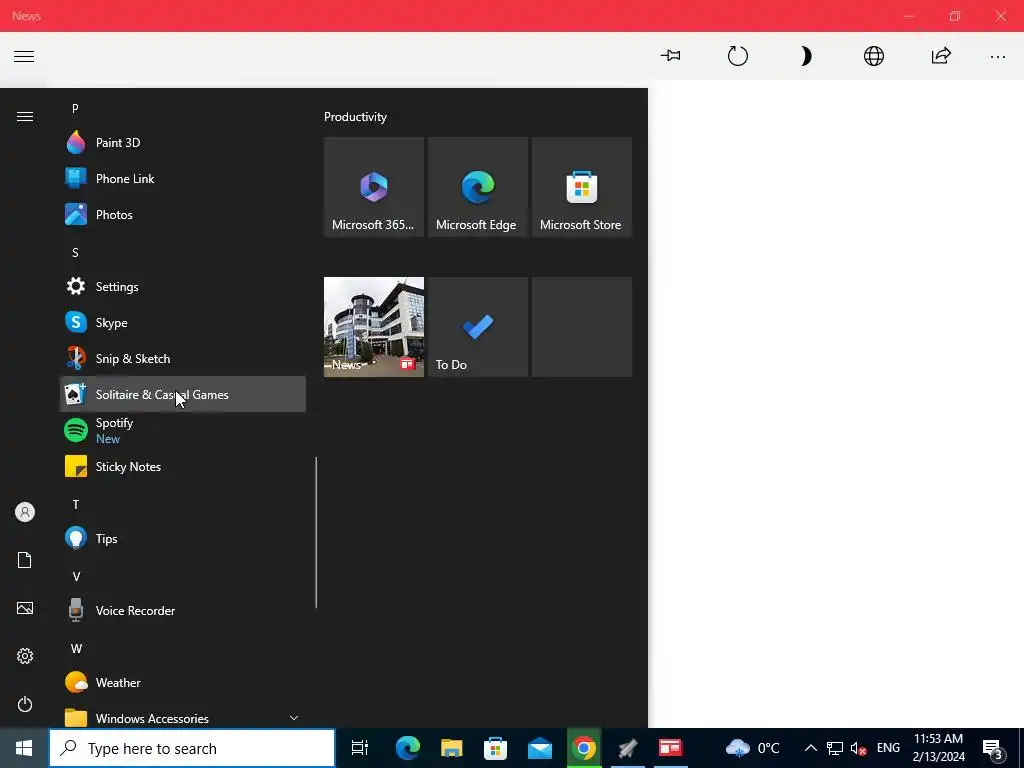This screenshot has width=1024, height=768.
Task: Open the News more options ellipsis
Action: click(x=998, y=57)
